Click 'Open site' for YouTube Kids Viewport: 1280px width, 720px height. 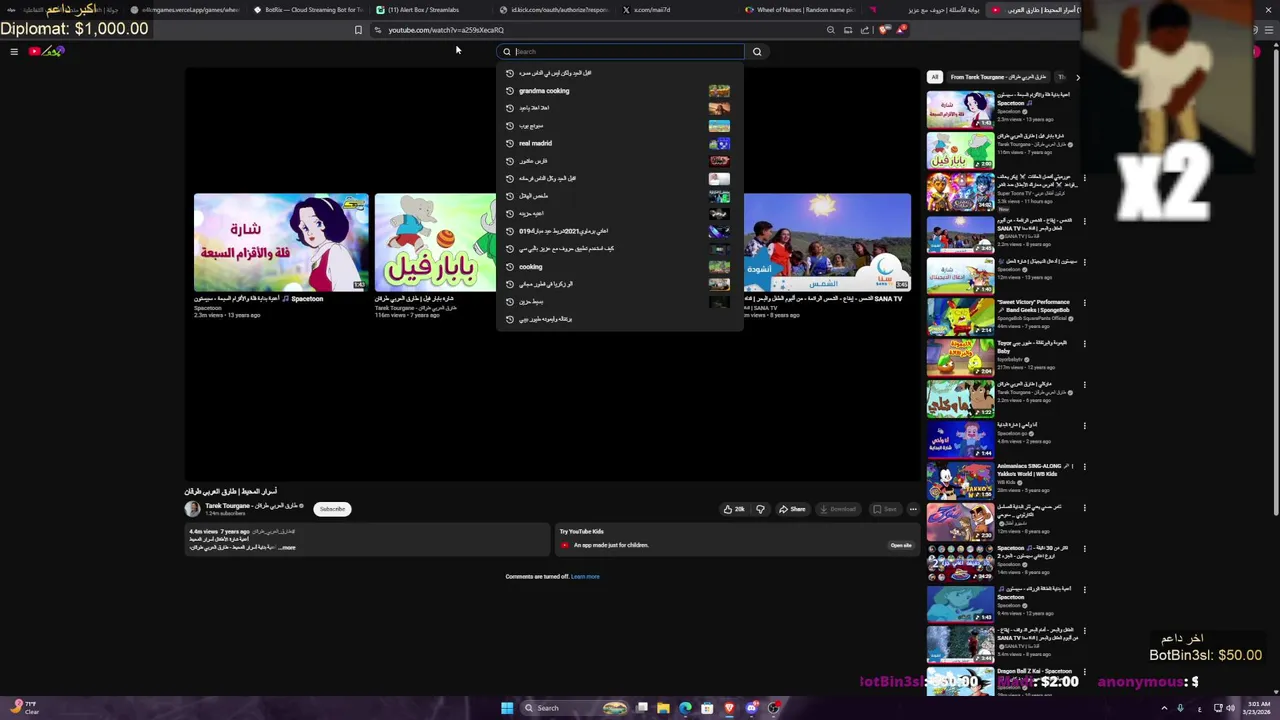pos(901,545)
